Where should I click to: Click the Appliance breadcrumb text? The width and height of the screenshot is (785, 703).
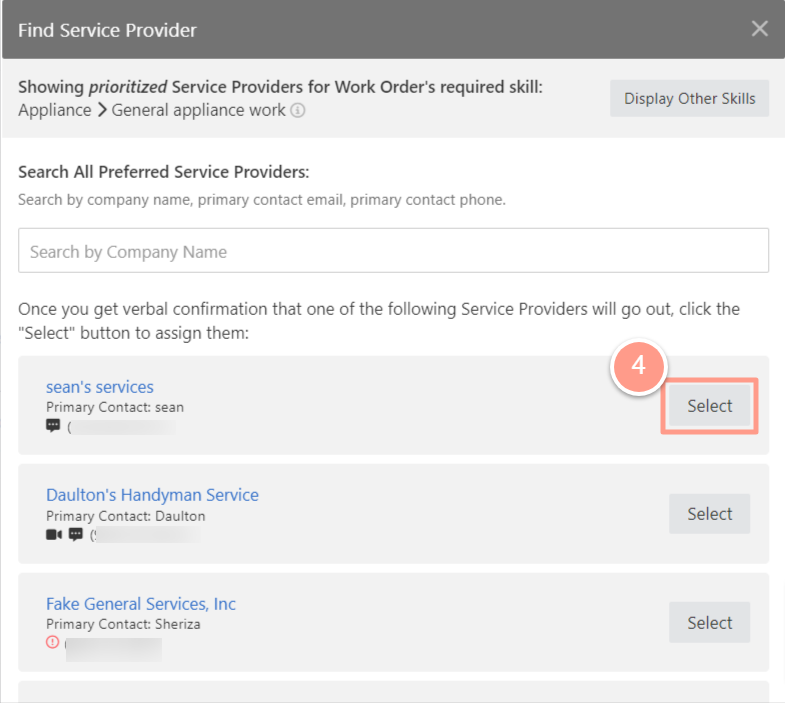55,110
